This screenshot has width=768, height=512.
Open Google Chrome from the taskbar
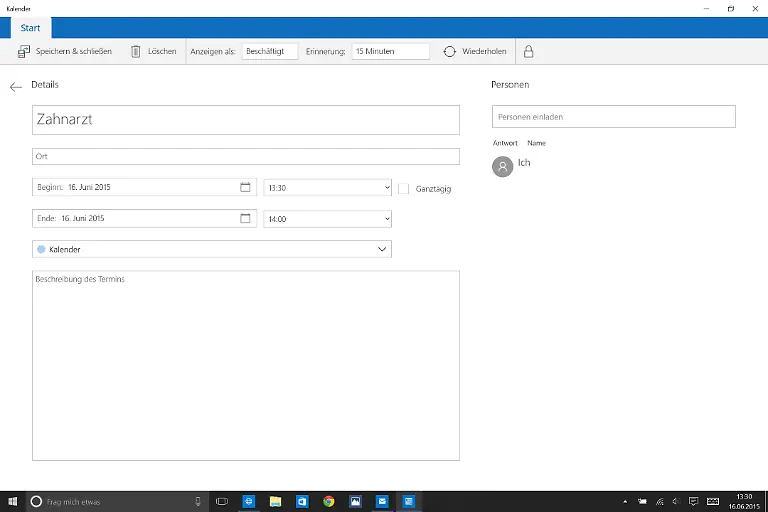tap(328, 501)
